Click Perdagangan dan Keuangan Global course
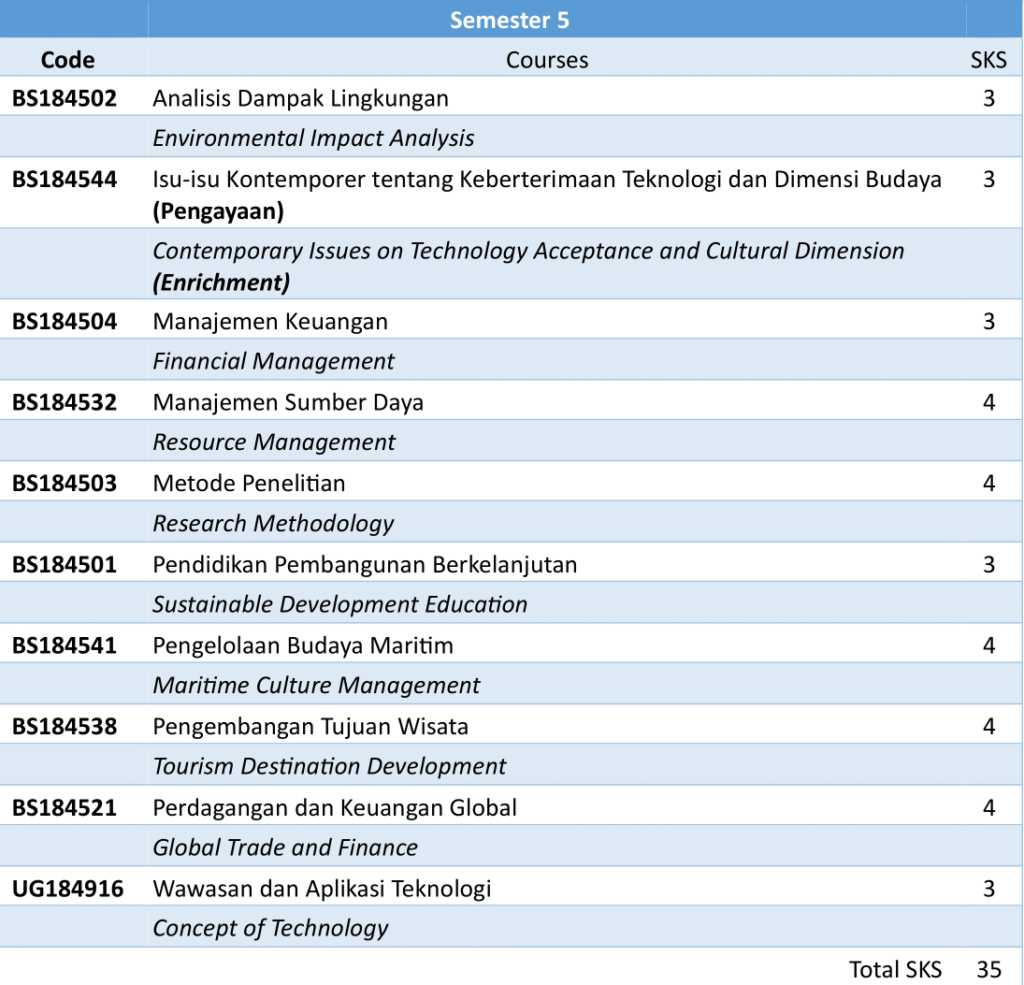The image size is (1024, 985). pyautogui.click(x=335, y=807)
